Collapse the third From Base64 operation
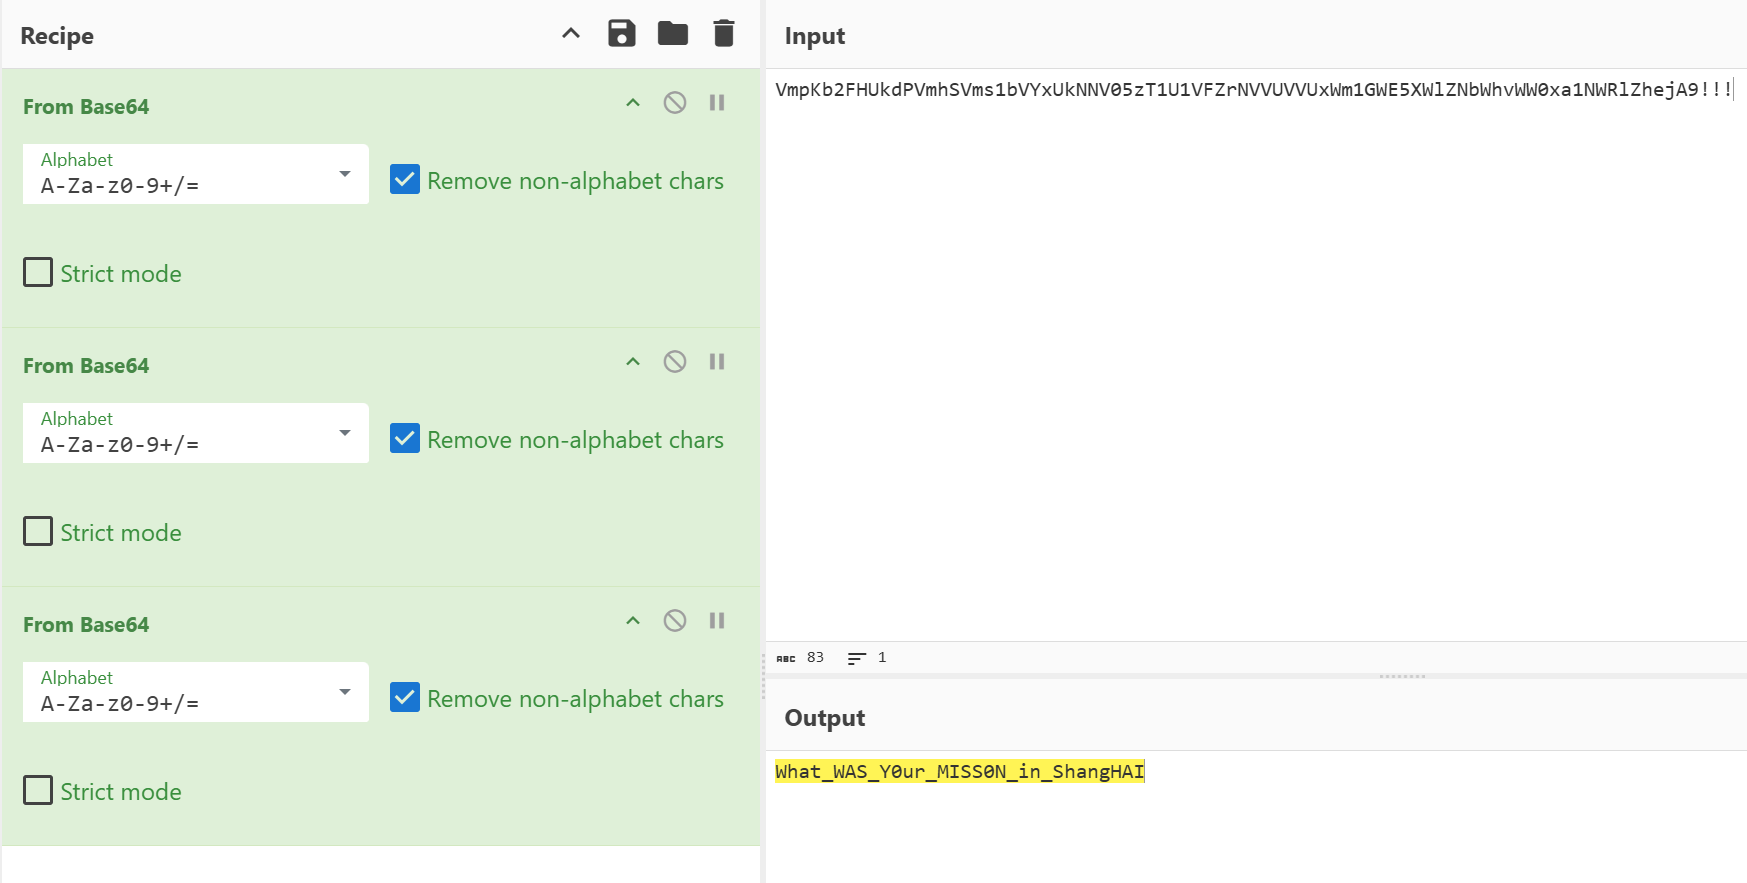1747x883 pixels. tap(633, 621)
